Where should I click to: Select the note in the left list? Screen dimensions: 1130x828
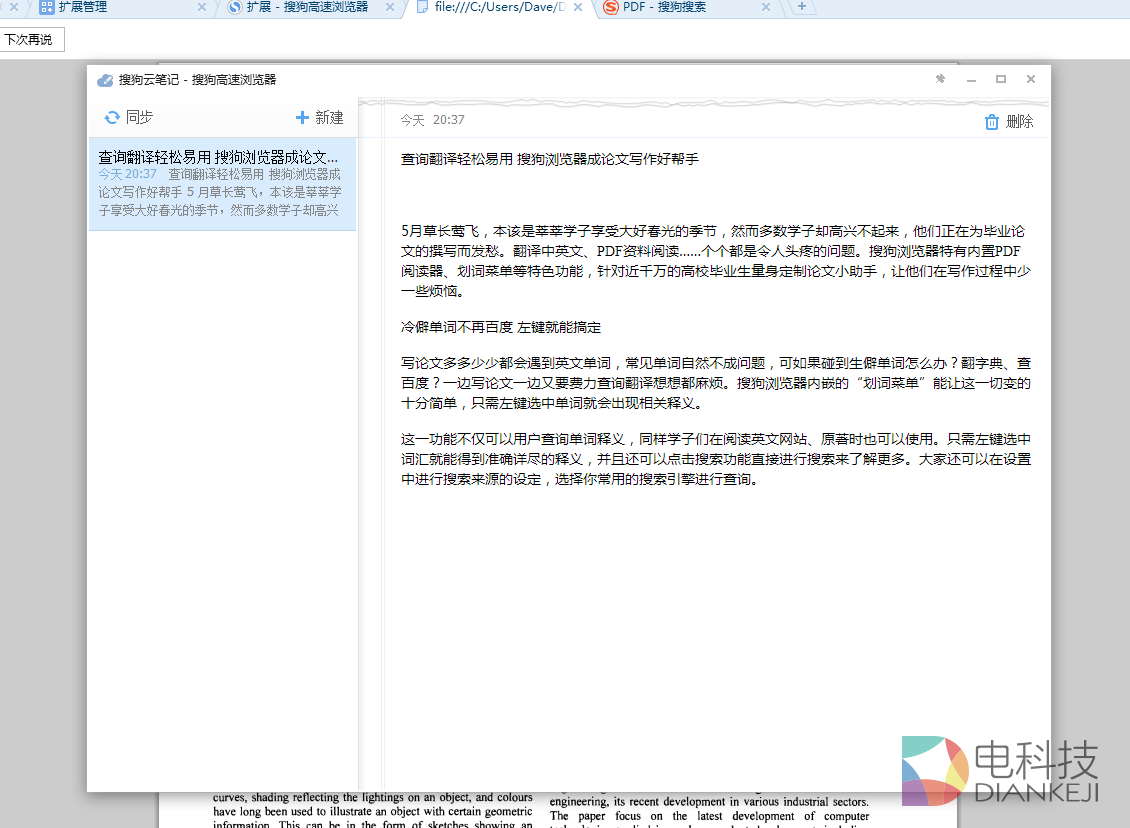click(221, 184)
